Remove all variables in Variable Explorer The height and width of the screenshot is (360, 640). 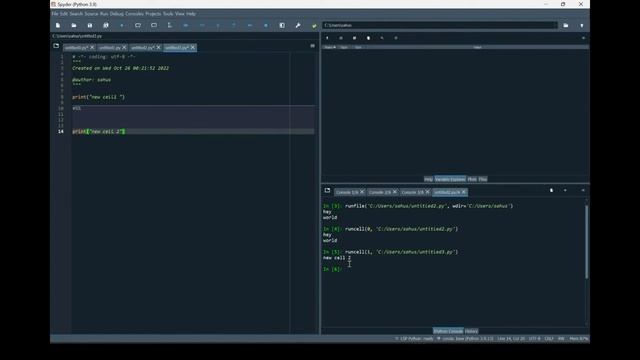tap(368, 38)
